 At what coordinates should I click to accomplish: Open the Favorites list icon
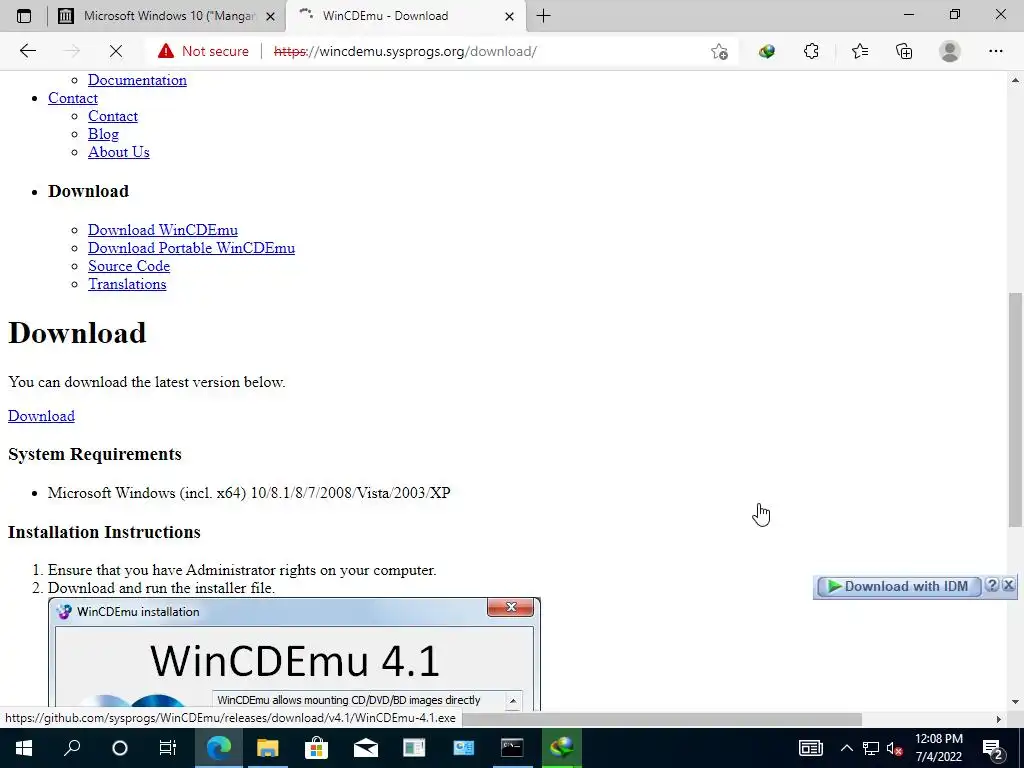(860, 51)
